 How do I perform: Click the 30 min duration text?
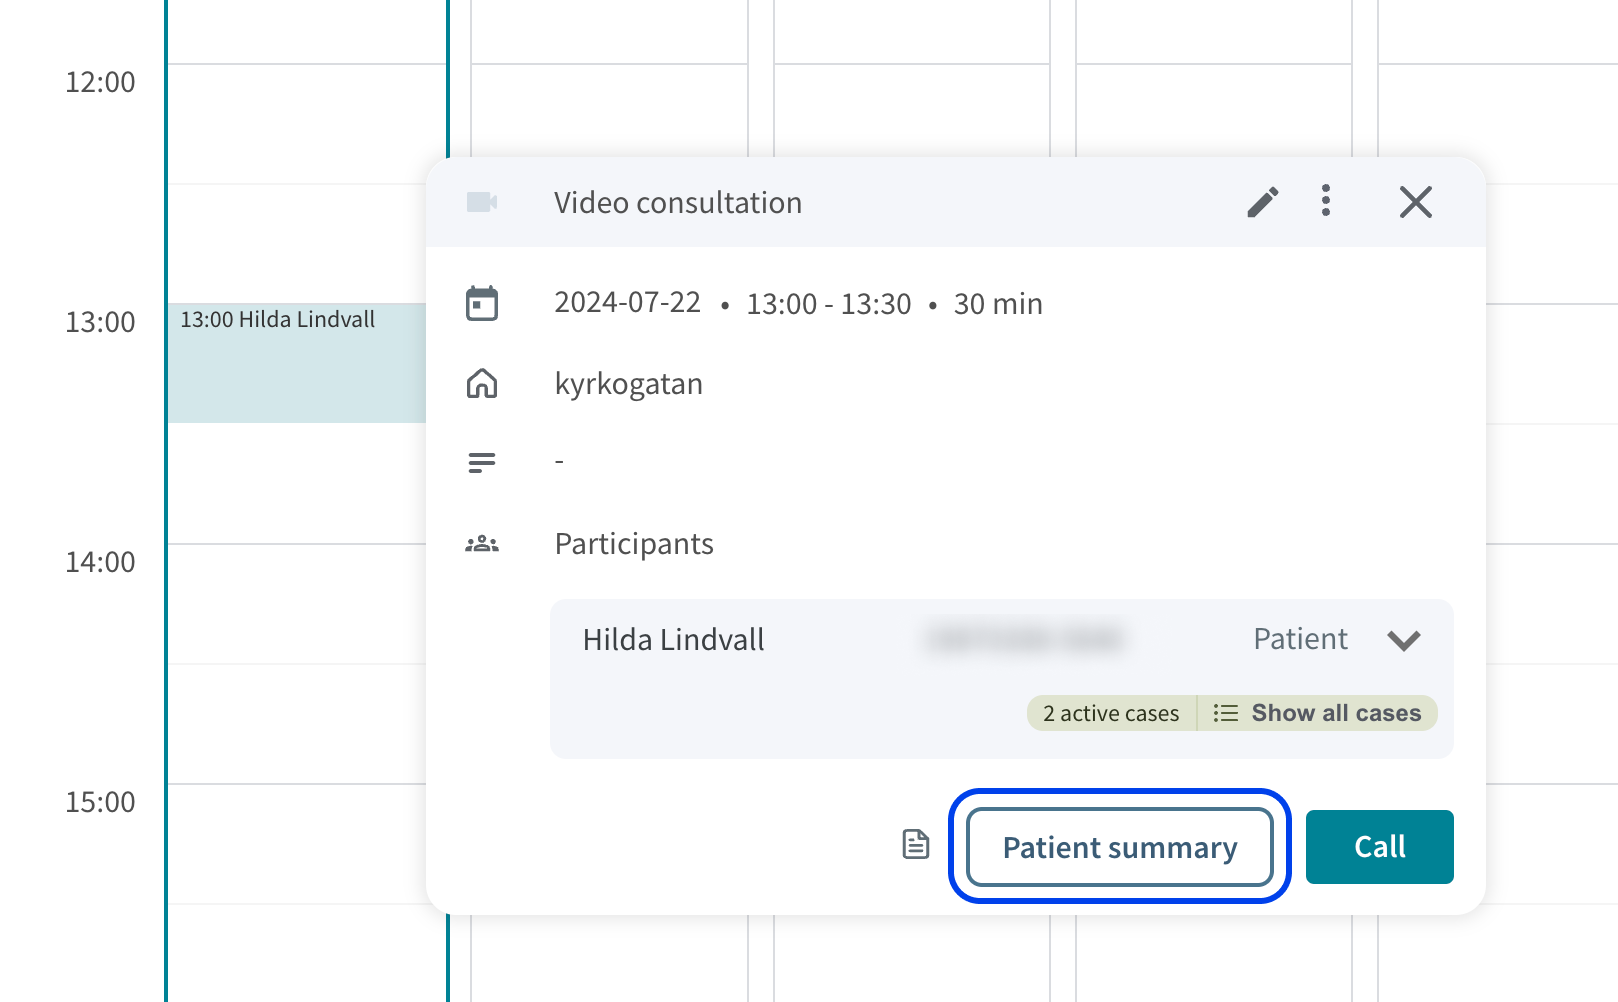[998, 304]
